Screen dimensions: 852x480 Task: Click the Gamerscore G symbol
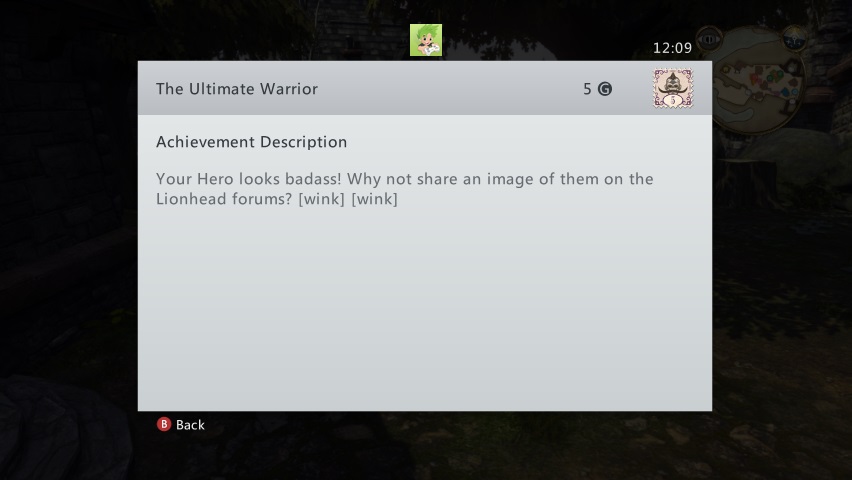pyautogui.click(x=605, y=89)
